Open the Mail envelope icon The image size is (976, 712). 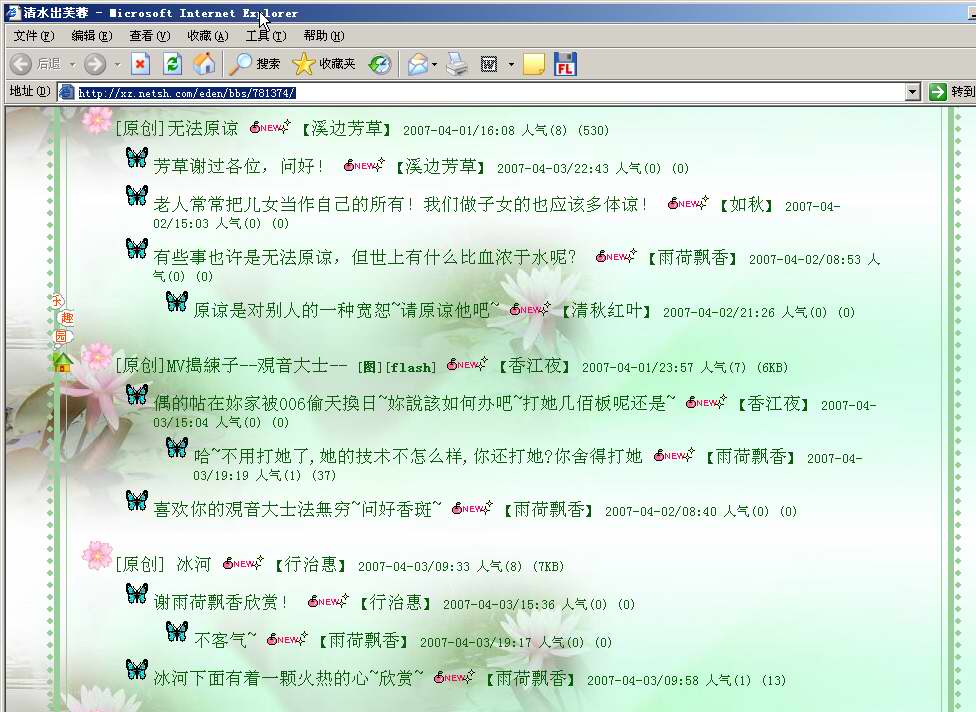tap(417, 63)
